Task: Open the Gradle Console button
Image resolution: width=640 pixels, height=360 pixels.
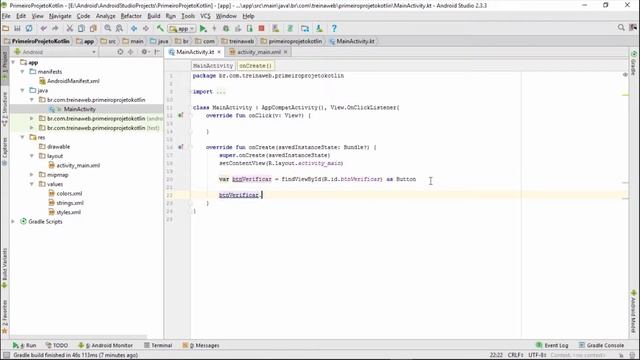Action: [x=601, y=345]
